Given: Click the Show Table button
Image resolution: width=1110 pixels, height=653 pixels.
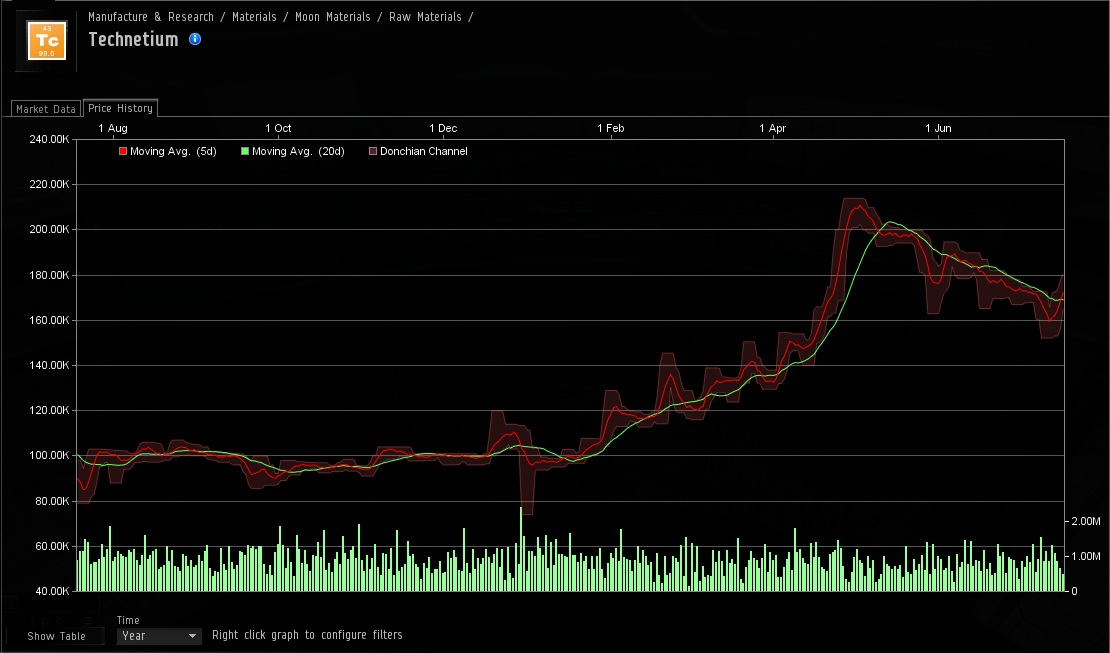Looking at the screenshot, I should coord(57,636).
